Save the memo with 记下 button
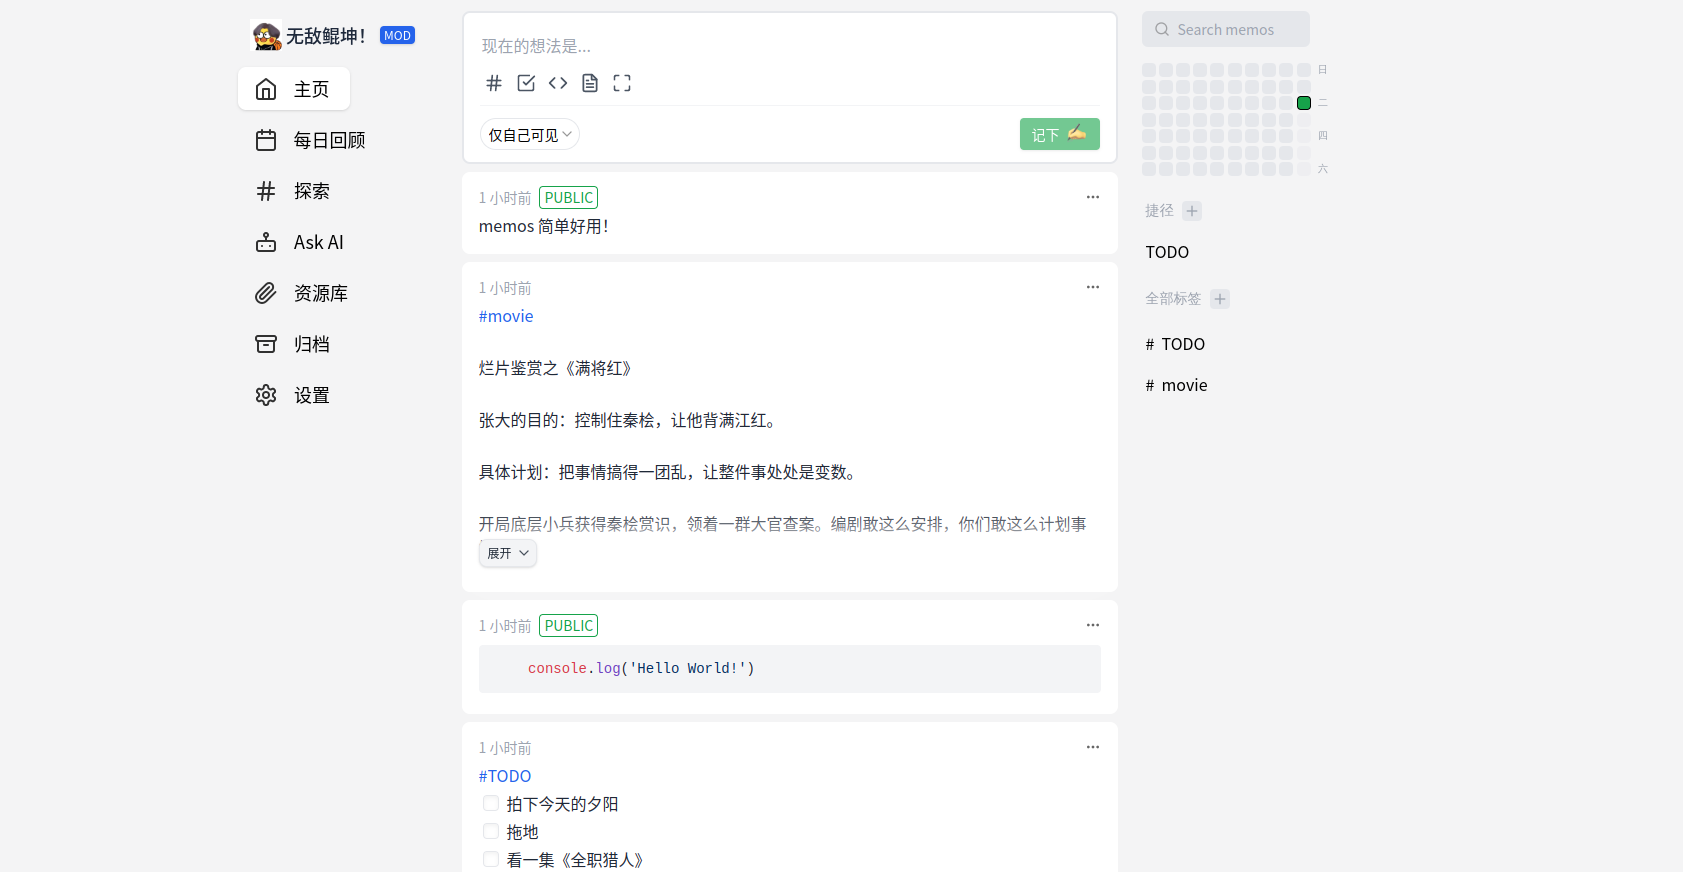 point(1060,134)
